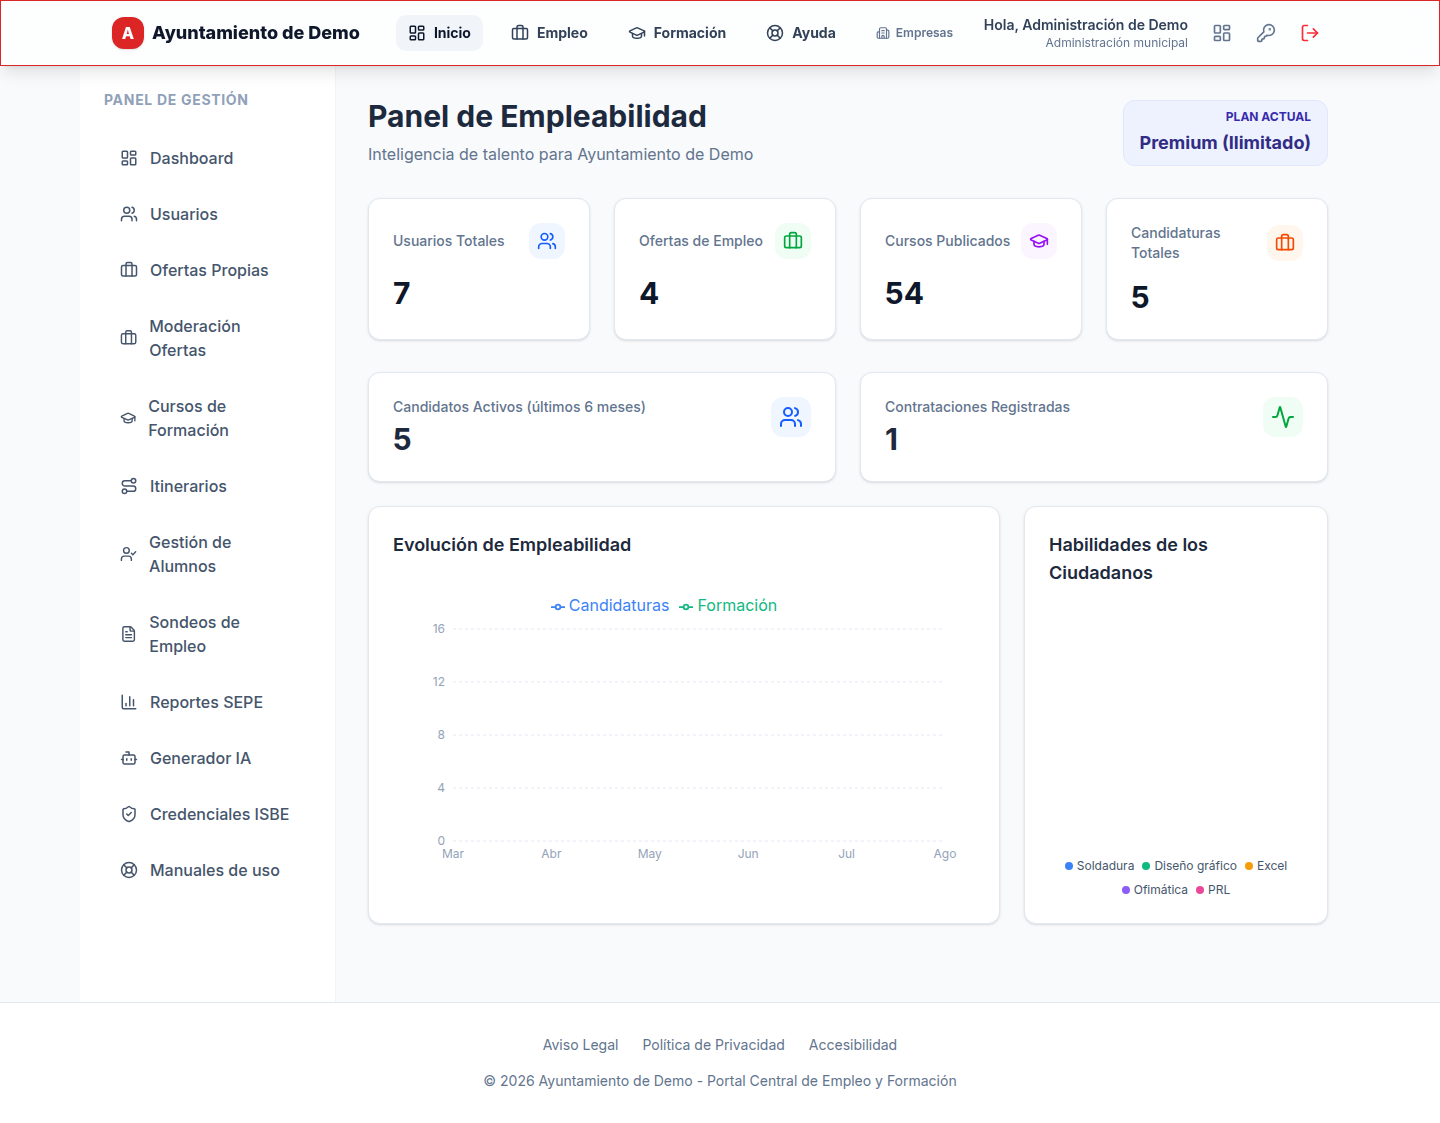Click the Hola, Administración de Demo greeting
The image size is (1440, 1123).
[1086, 25]
